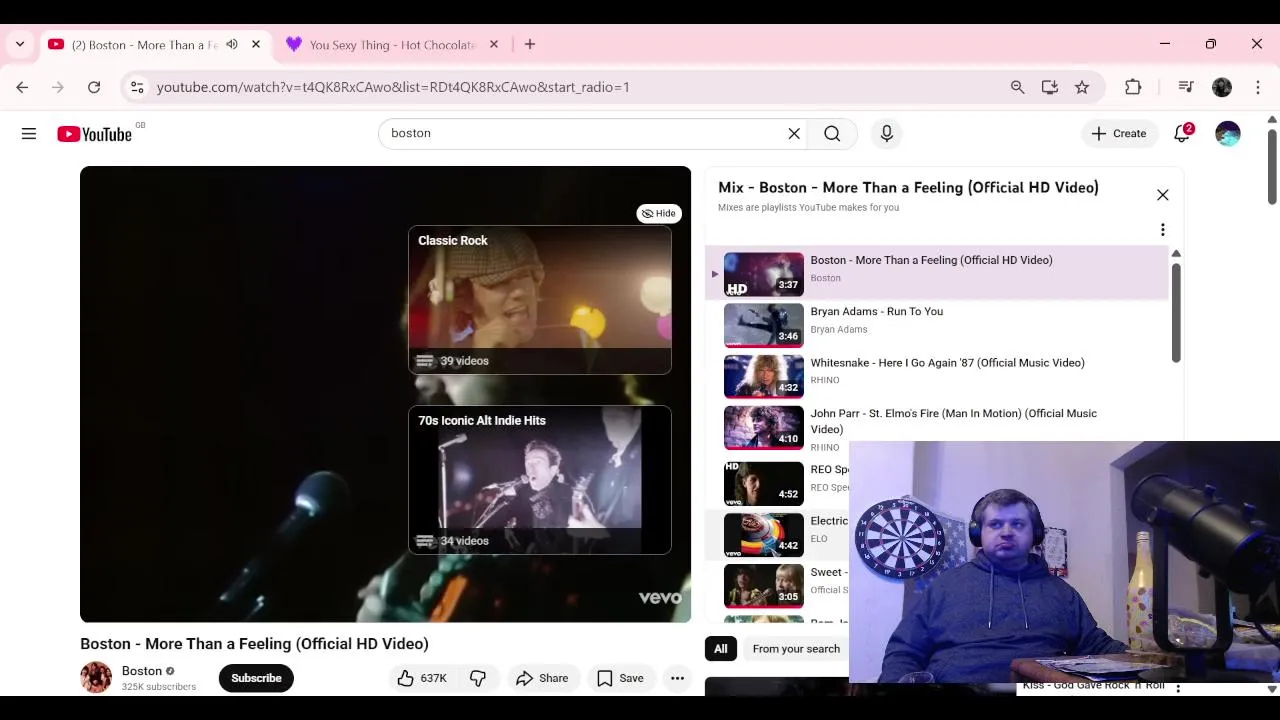1280x720 pixels.
Task: Bookmark this page with the star
Action: click(1082, 87)
